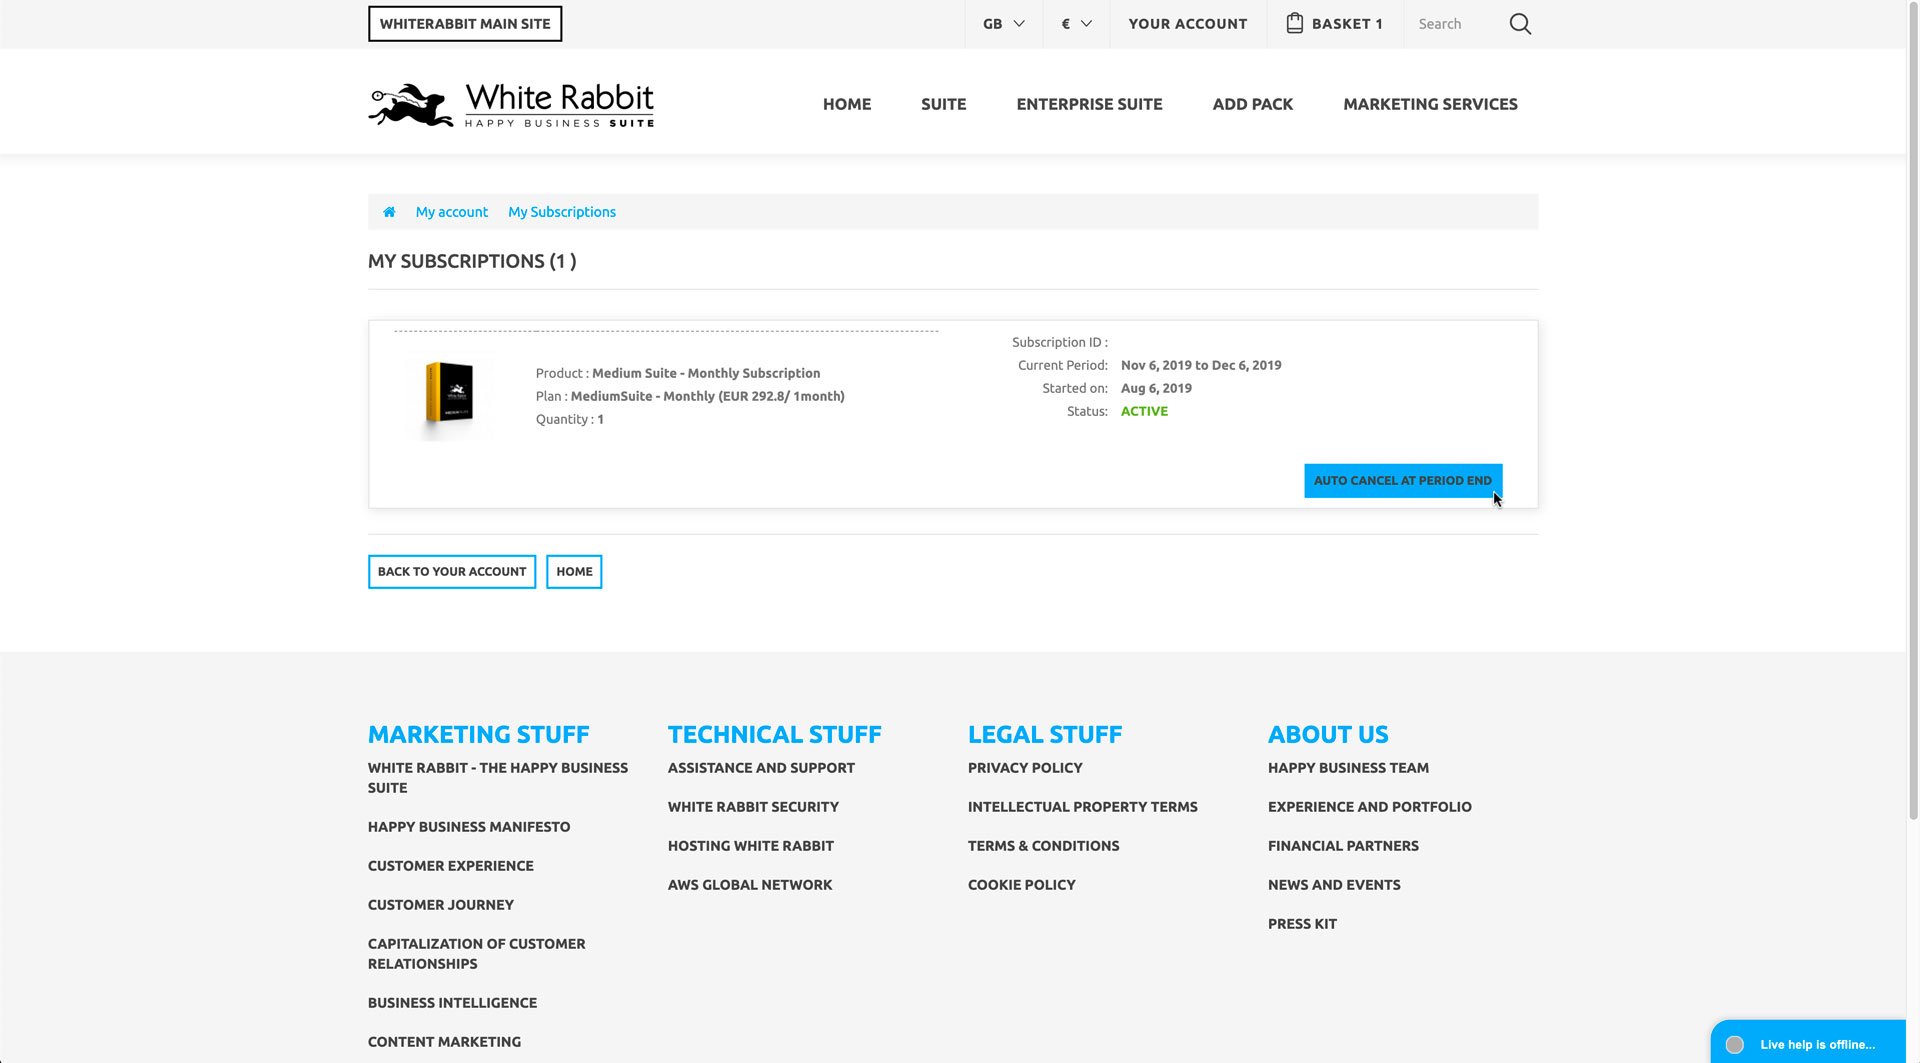Click Auto Cancel At Period End button
The image size is (1920, 1063).
[1402, 481]
